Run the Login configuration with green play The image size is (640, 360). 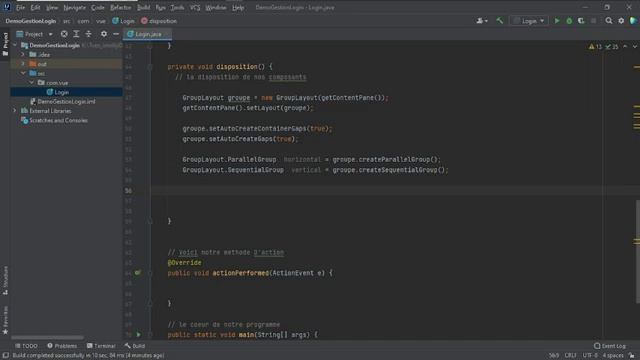click(x=557, y=20)
